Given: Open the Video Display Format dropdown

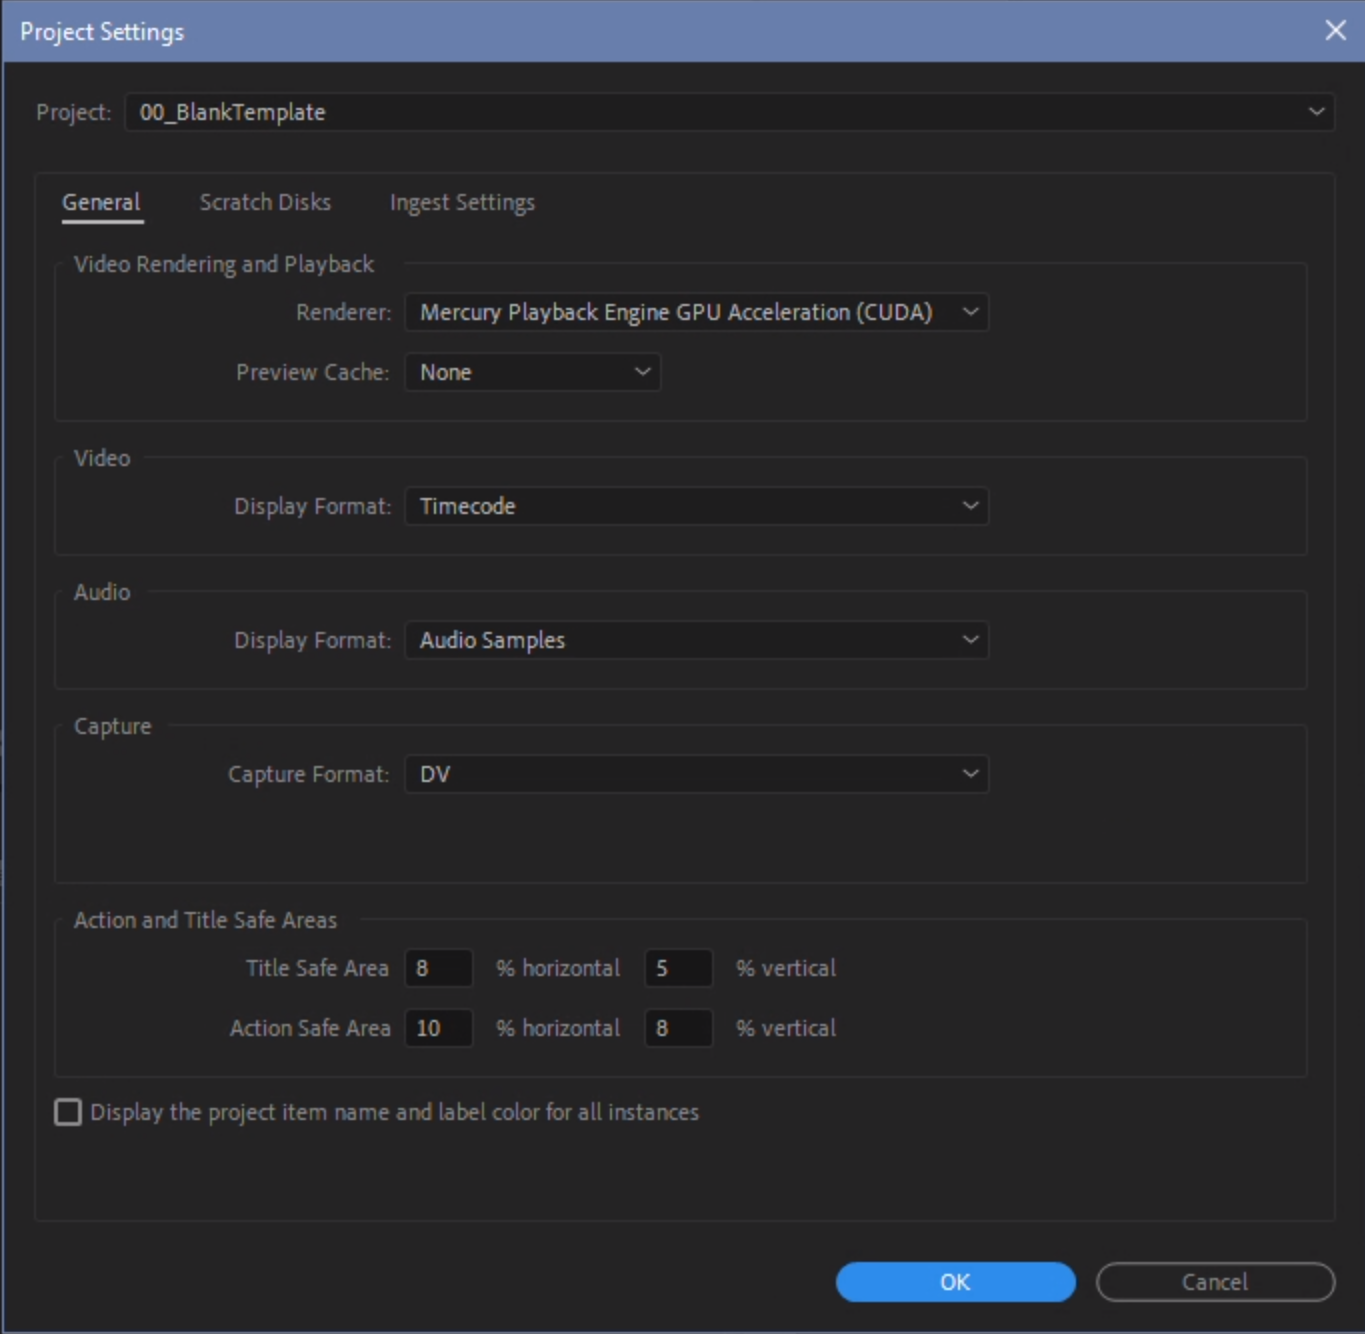Looking at the screenshot, I should tap(697, 506).
